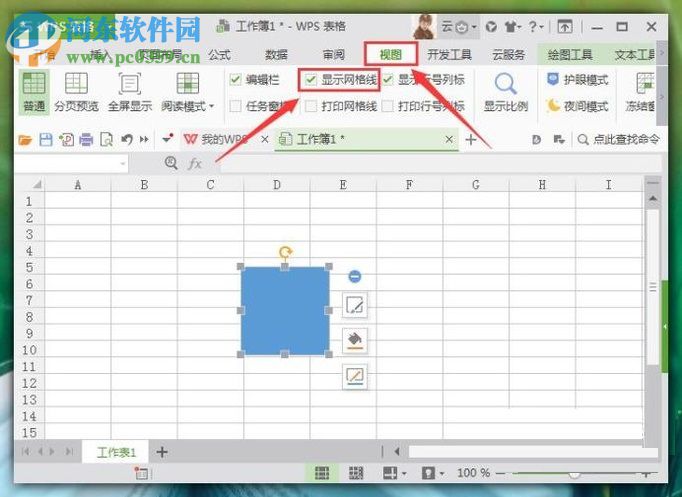Click horizontal scrollbar left arrow
The image size is (682, 497).
(x=397, y=452)
